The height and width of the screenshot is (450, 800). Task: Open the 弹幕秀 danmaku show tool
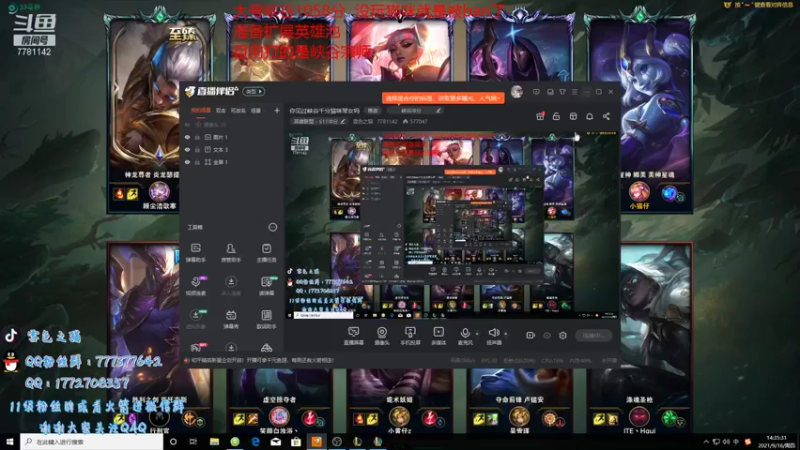[231, 319]
